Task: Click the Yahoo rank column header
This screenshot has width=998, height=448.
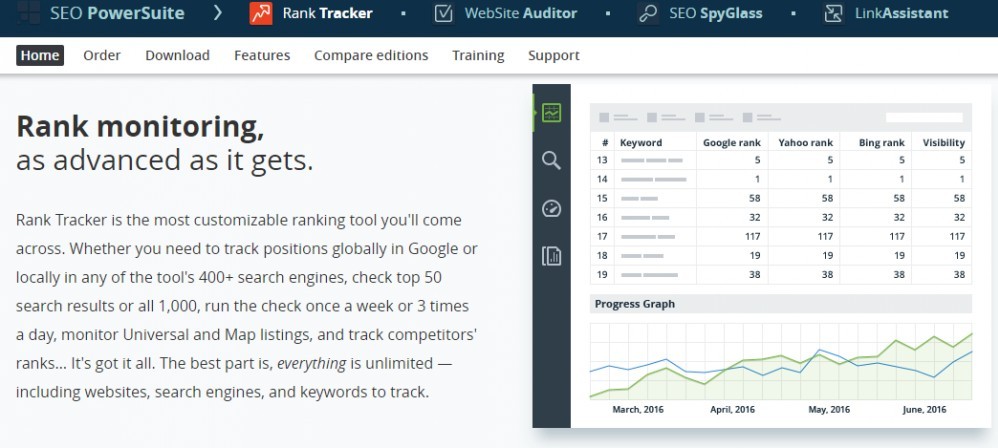Action: tap(805, 143)
